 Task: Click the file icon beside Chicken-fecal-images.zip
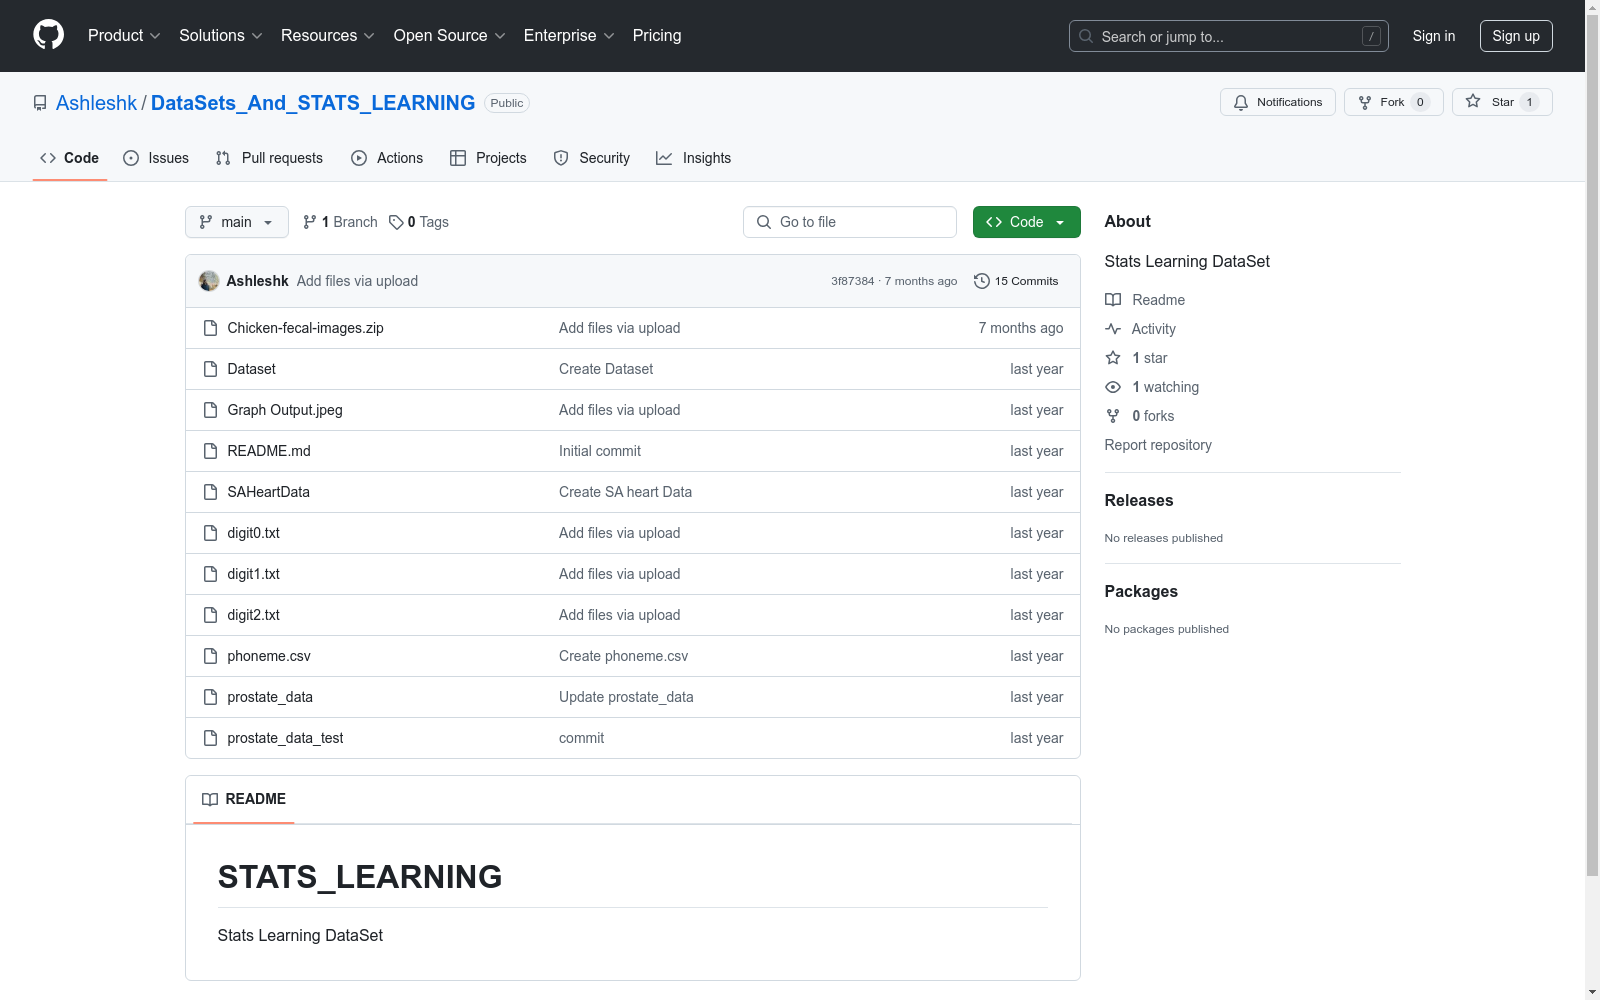pyautogui.click(x=210, y=328)
